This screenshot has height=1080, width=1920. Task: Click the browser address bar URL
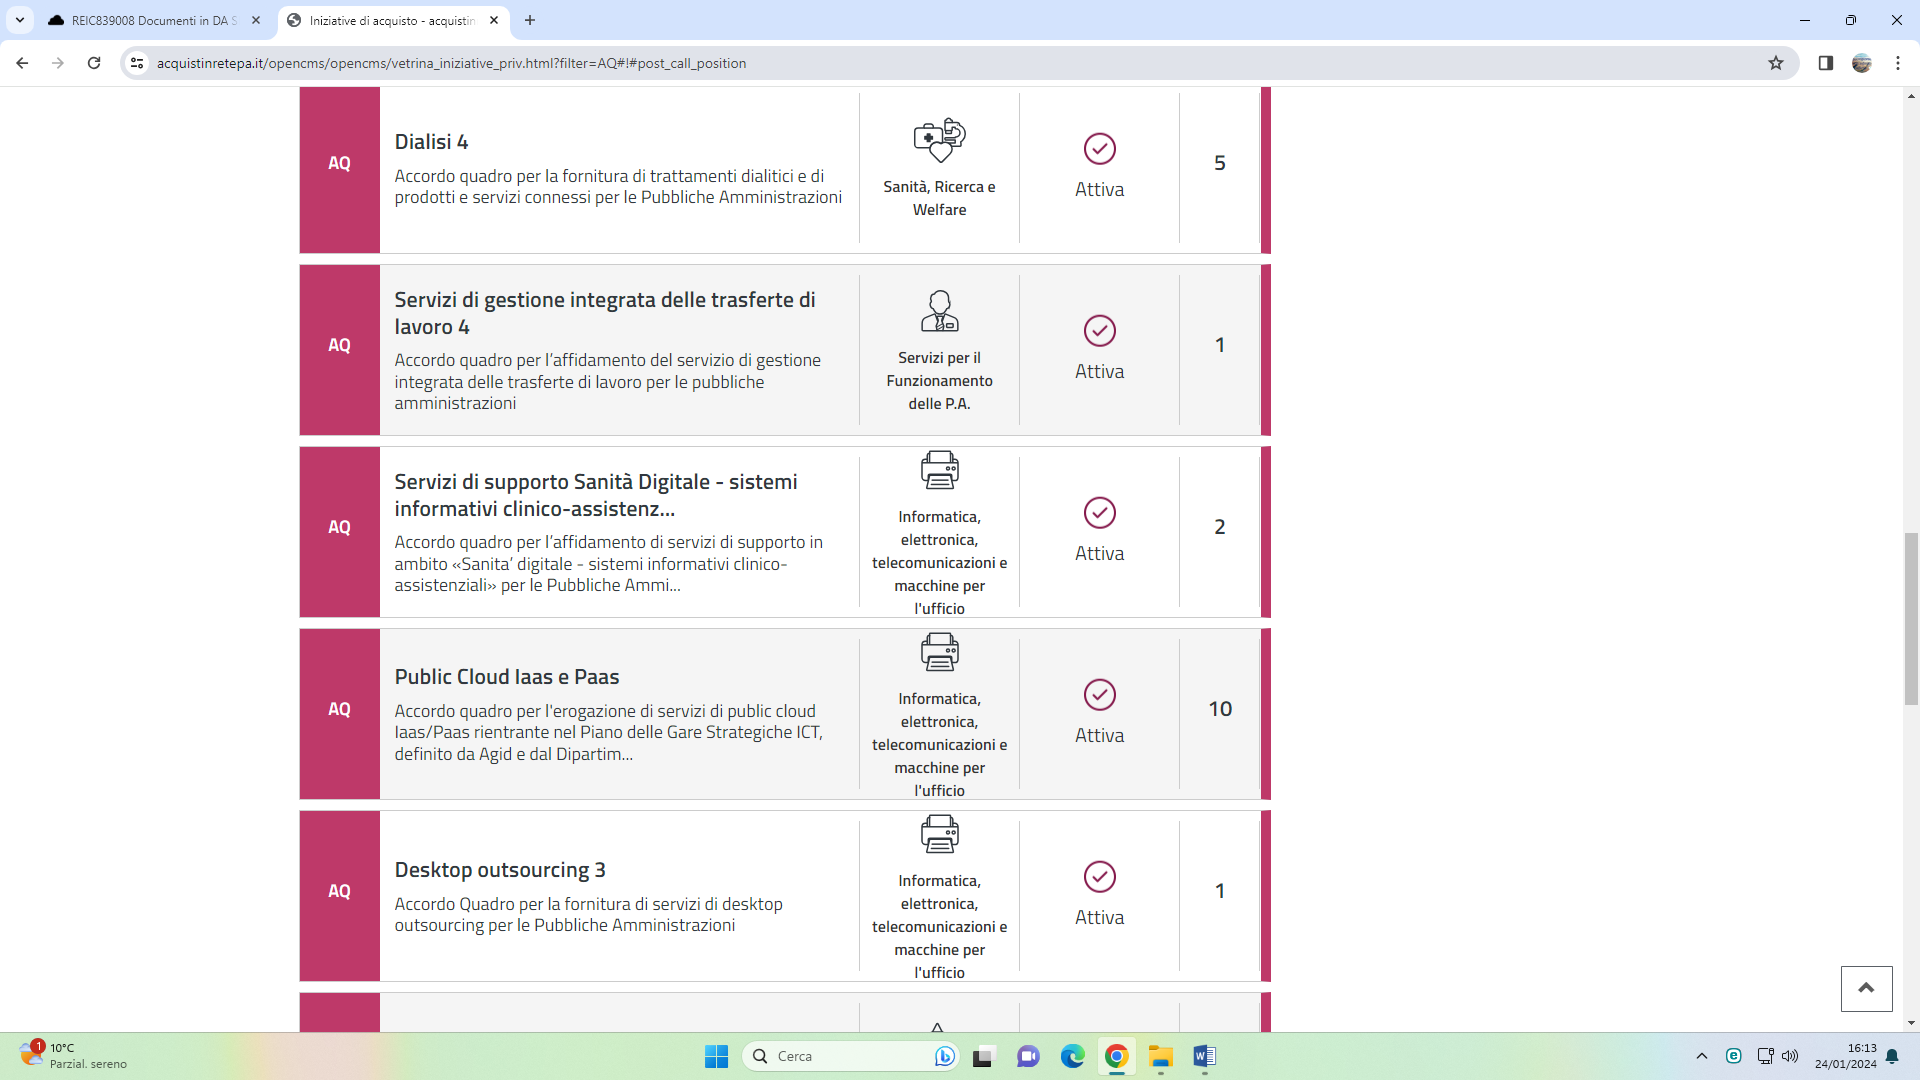[451, 63]
